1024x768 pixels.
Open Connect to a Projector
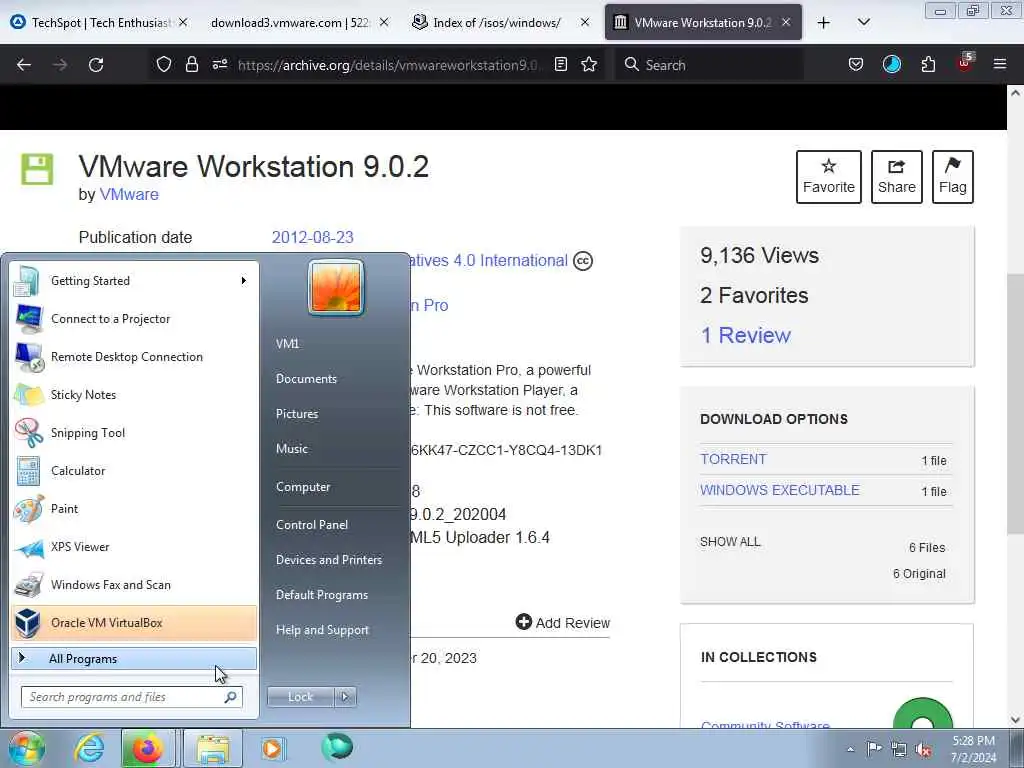(x=134, y=319)
